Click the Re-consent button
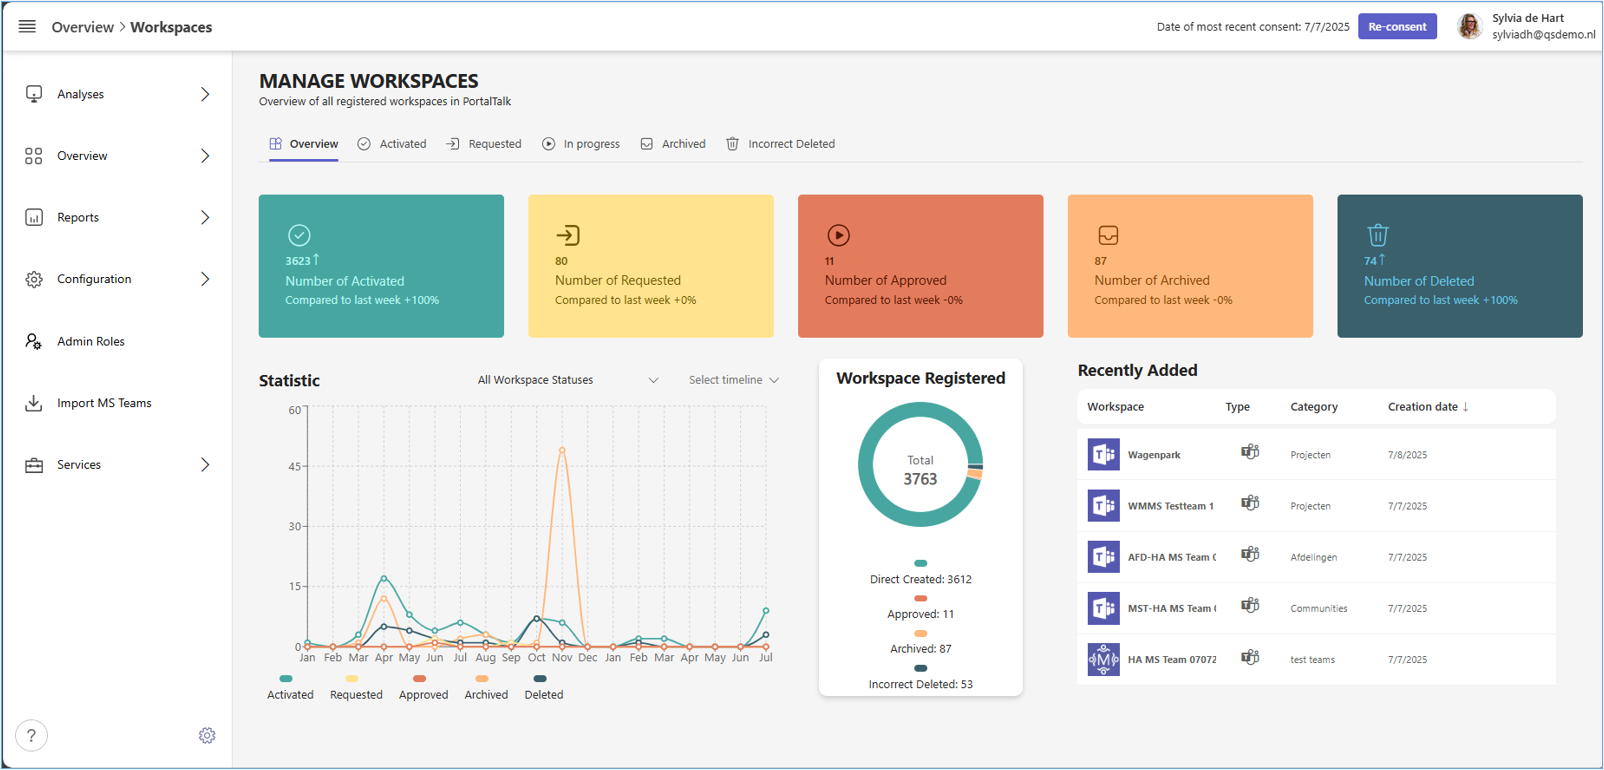The image size is (1604, 770). pyautogui.click(x=1396, y=27)
